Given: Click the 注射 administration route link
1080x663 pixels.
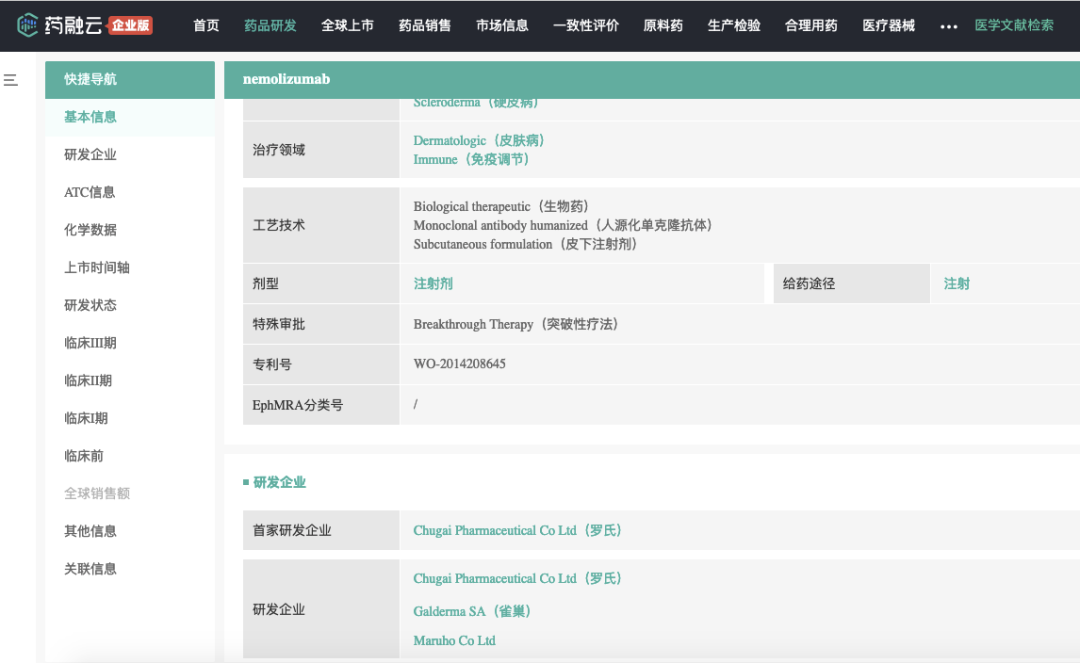Looking at the screenshot, I should click(956, 284).
